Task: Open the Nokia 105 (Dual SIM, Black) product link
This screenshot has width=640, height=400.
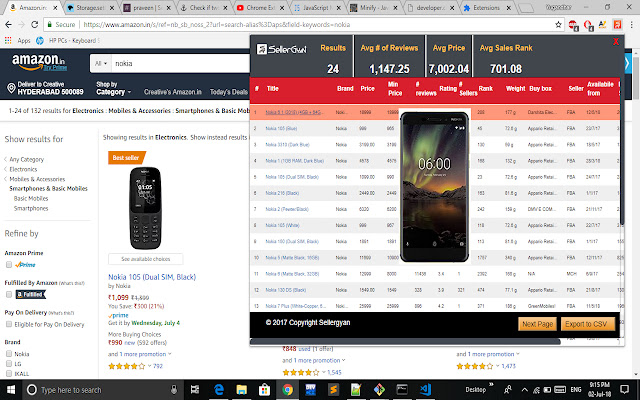Action: click(x=152, y=277)
